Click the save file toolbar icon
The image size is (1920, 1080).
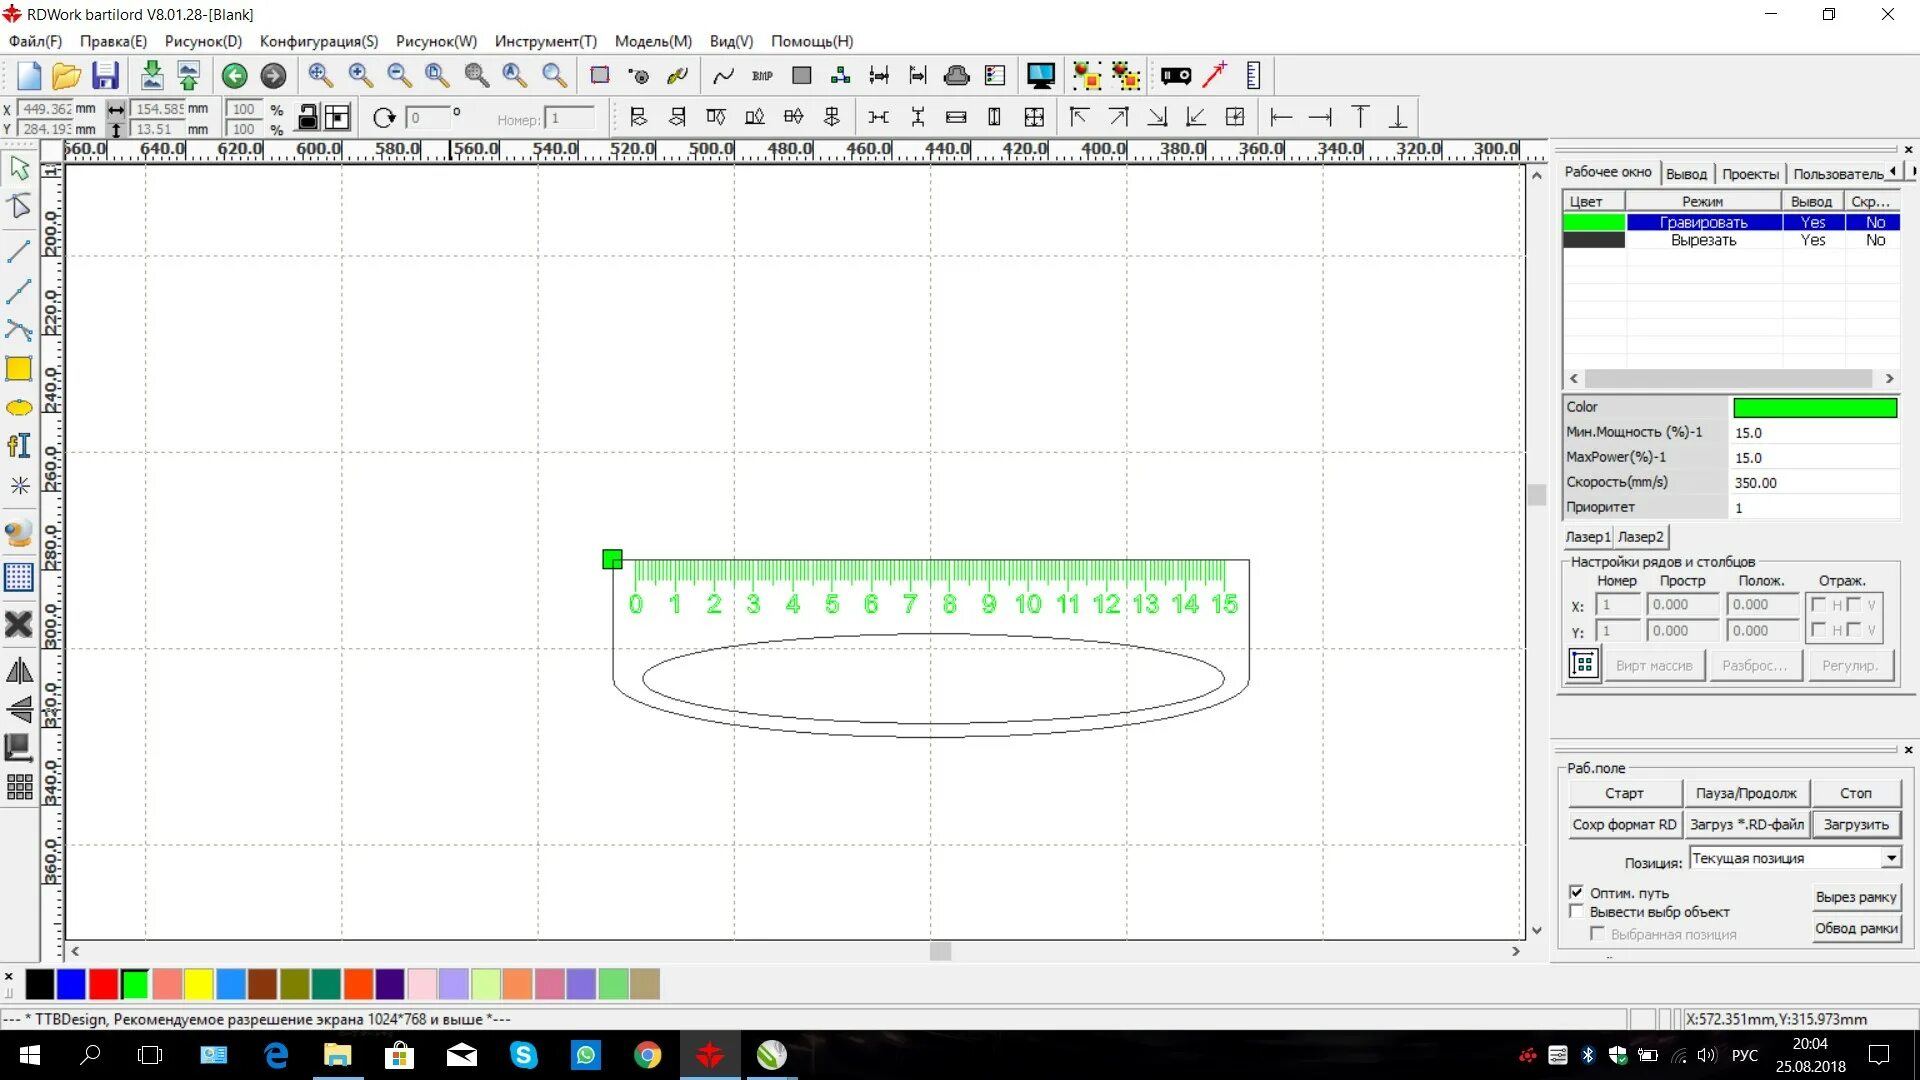coord(105,76)
